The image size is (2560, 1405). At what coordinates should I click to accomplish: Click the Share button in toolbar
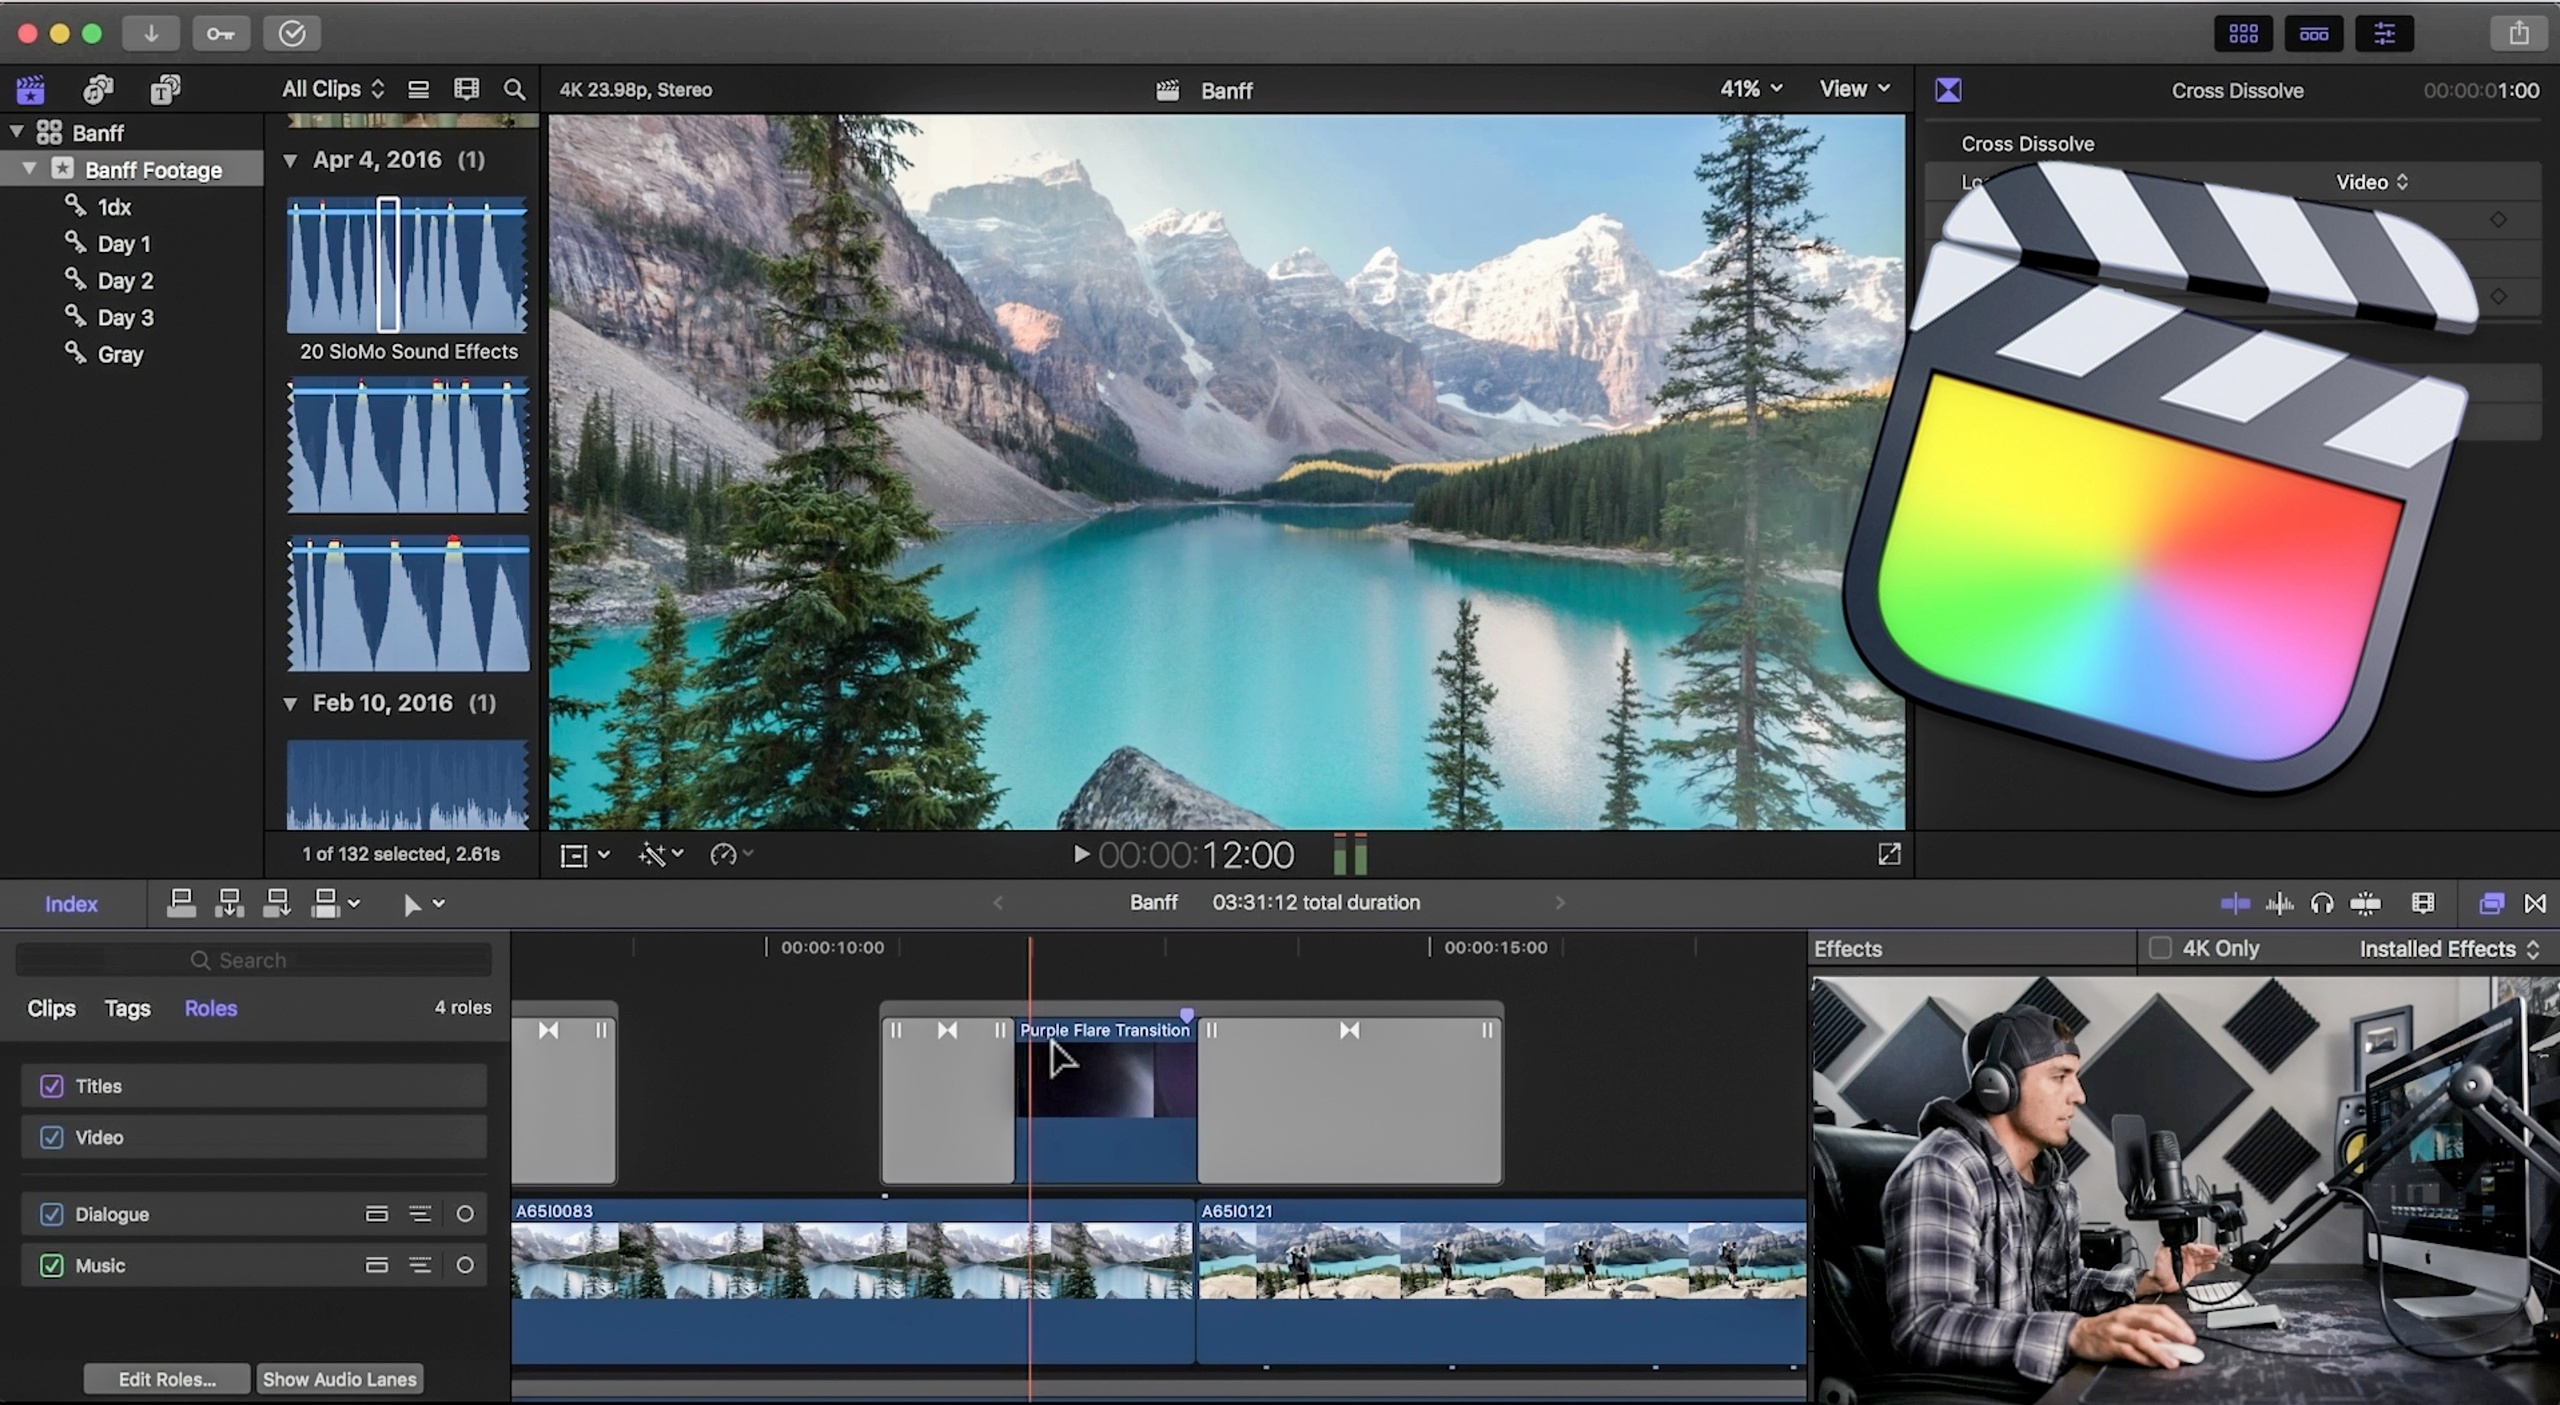2518,33
